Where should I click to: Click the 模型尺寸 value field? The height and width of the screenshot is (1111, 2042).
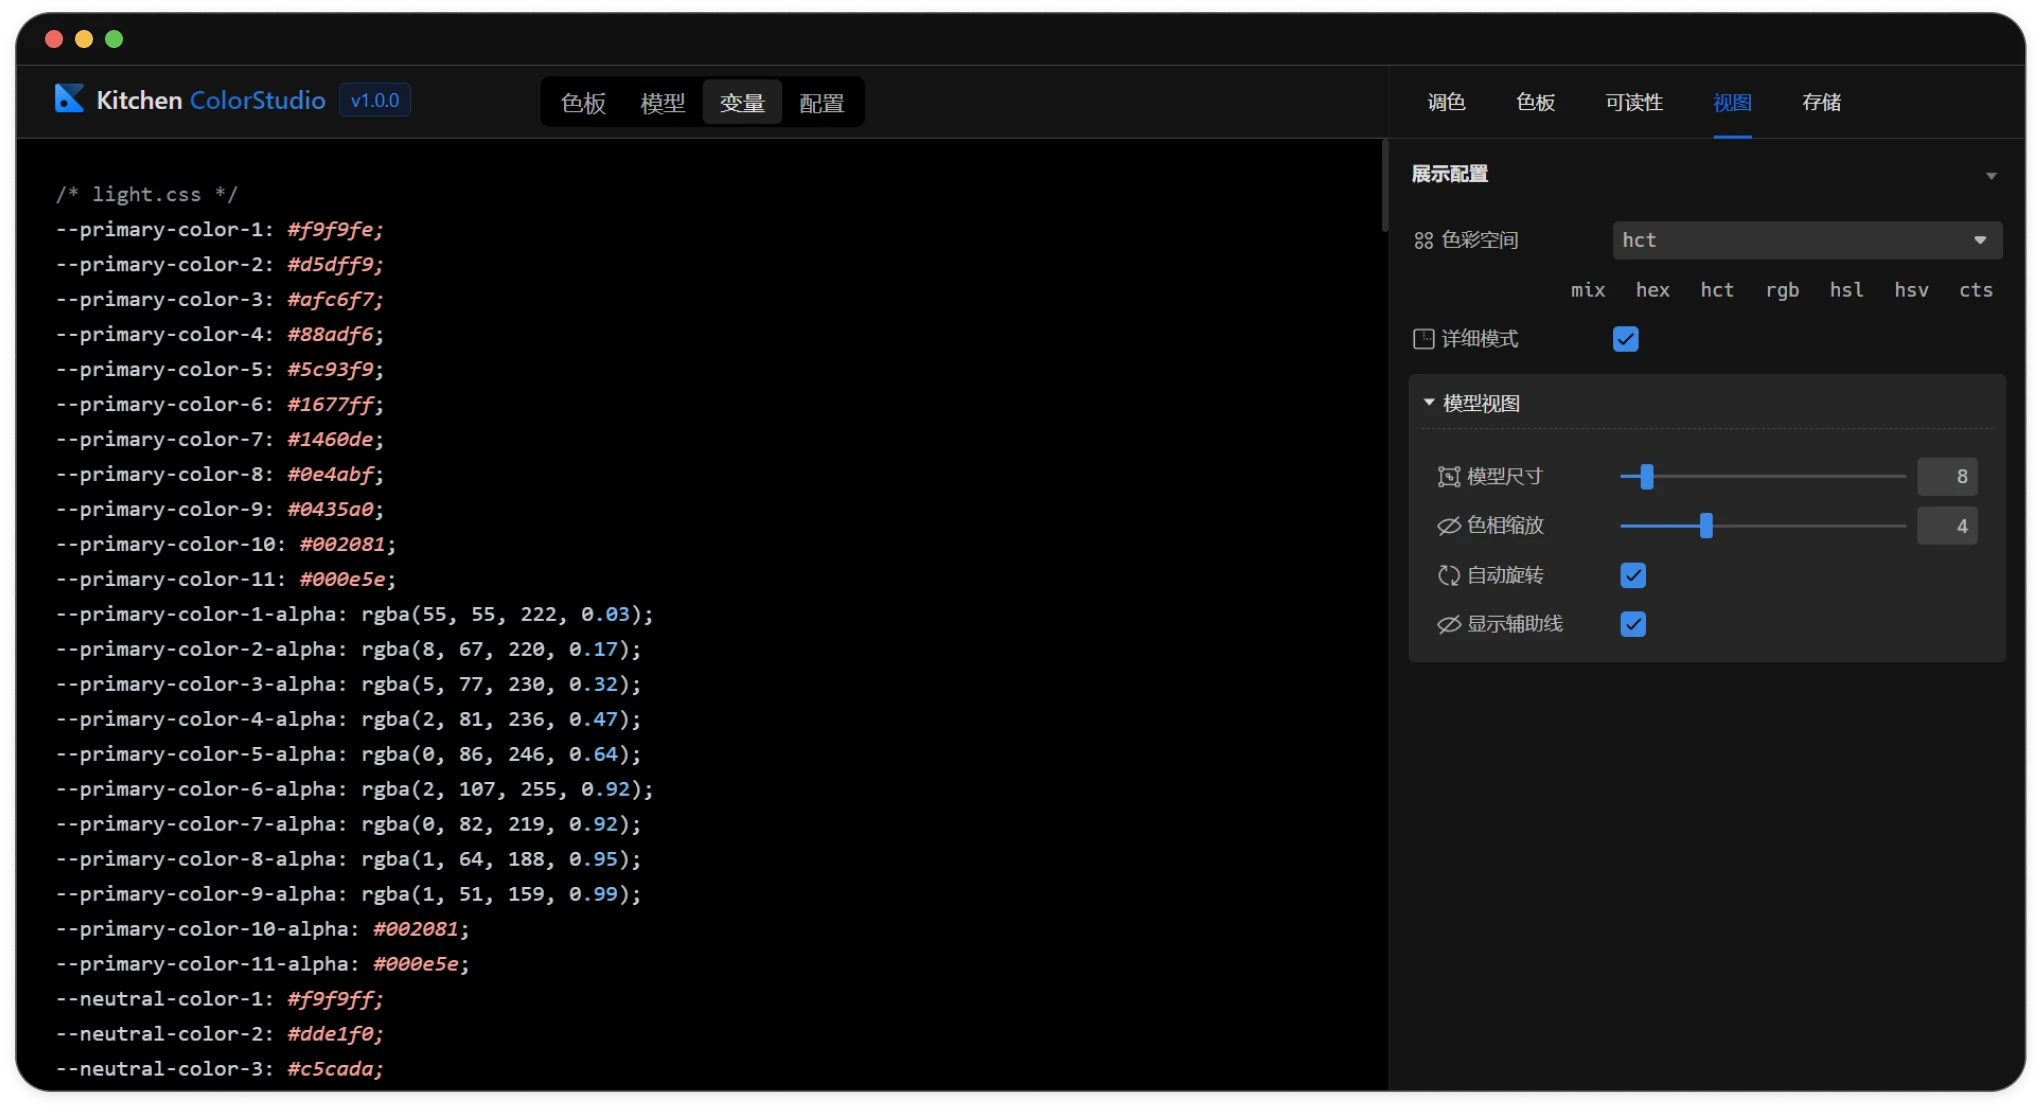pos(1946,477)
